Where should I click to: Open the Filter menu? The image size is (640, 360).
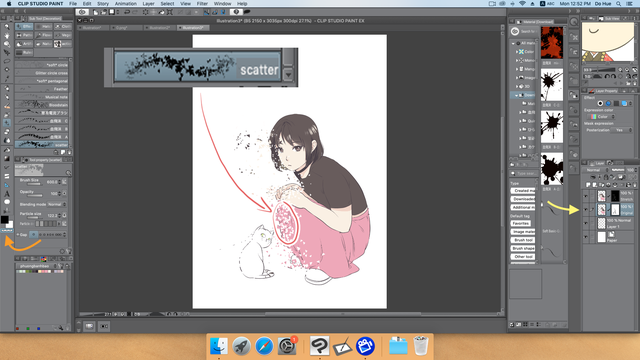pyautogui.click(x=202, y=4)
